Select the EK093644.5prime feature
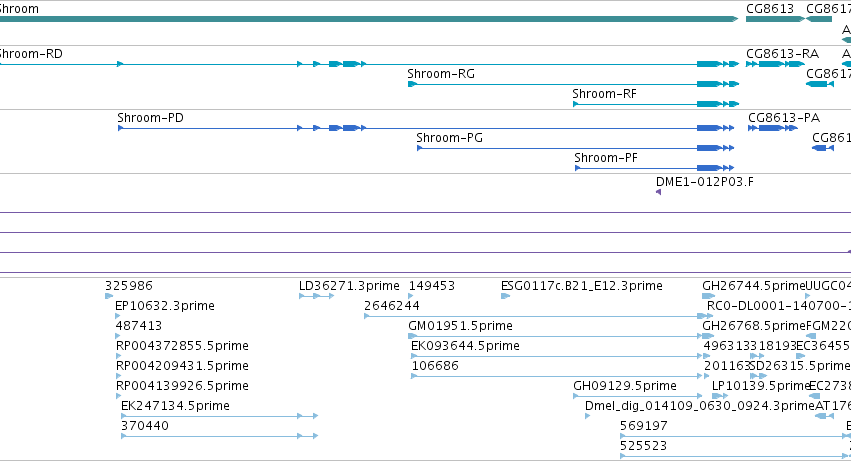 [x=557, y=356]
